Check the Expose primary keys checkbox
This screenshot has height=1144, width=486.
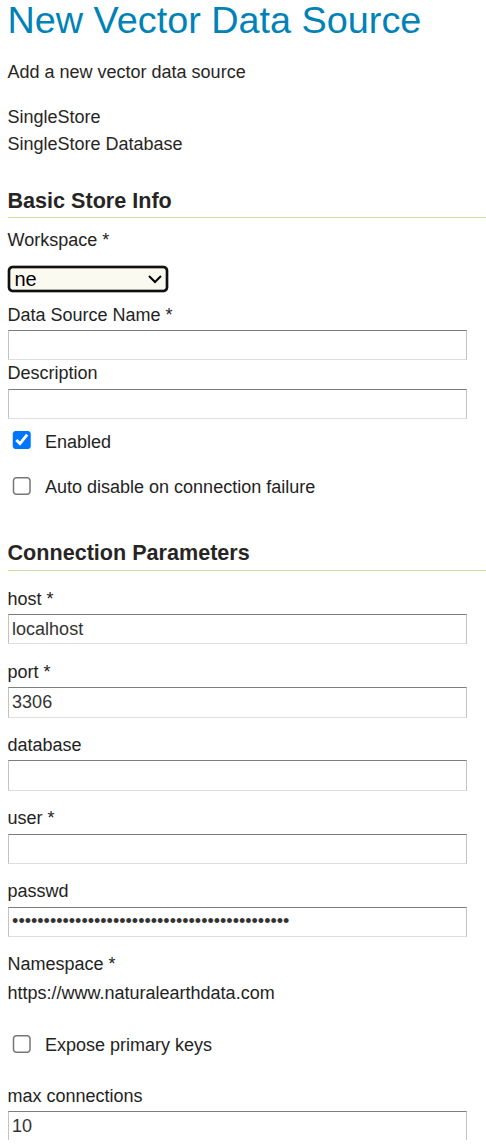click(x=22, y=1045)
